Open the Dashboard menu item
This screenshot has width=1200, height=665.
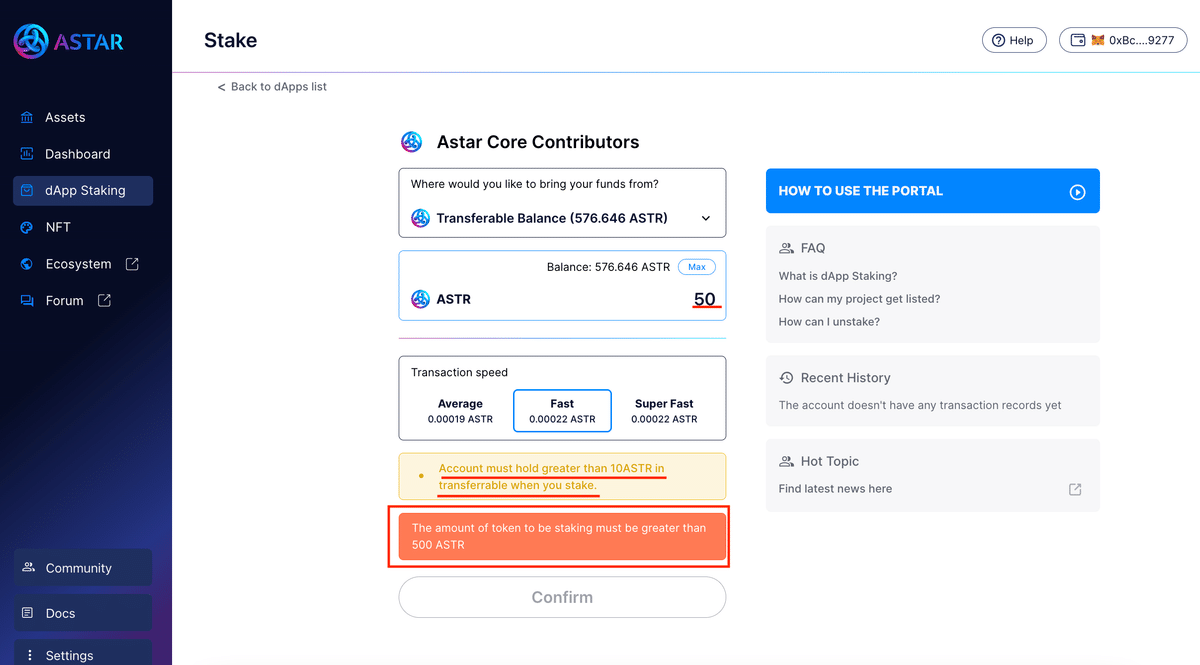[83, 154]
